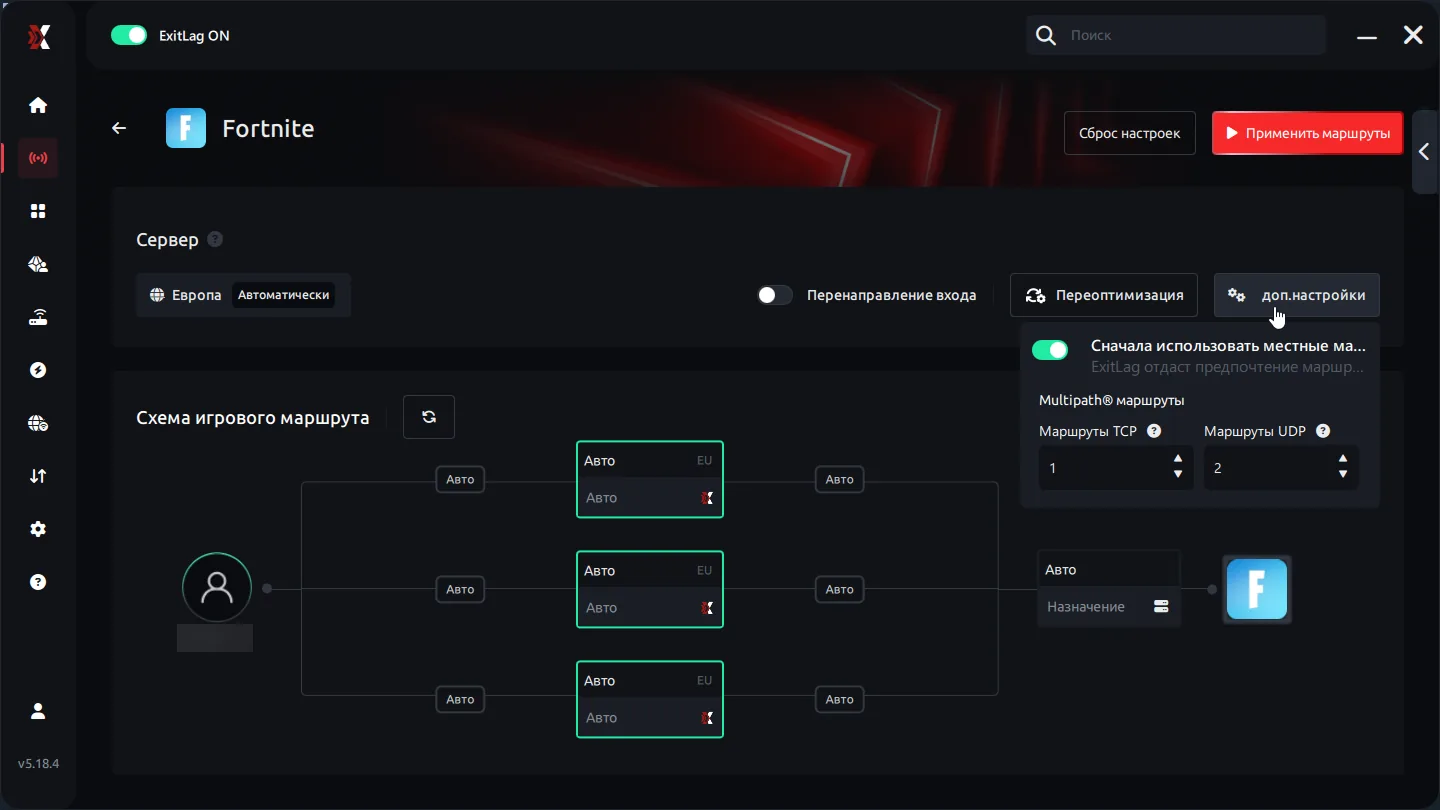Screen dimensions: 1440x810
Task: Open the bottom Авто EU route node
Action: [650, 699]
